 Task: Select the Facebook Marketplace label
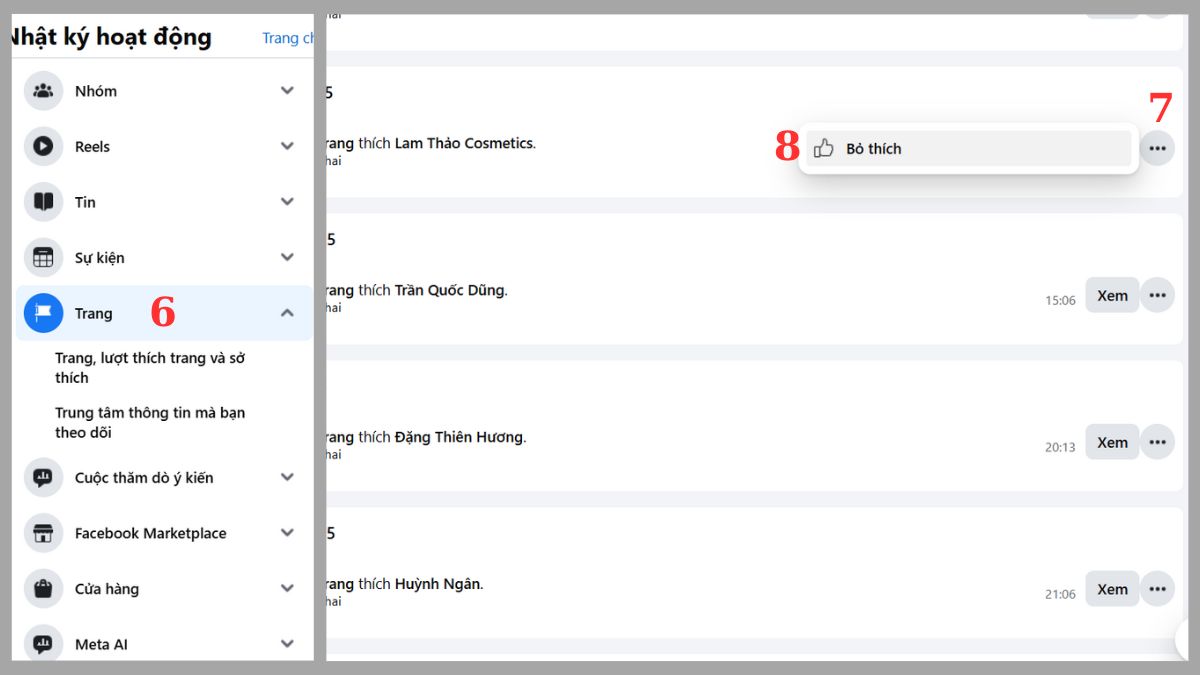[x=151, y=533]
